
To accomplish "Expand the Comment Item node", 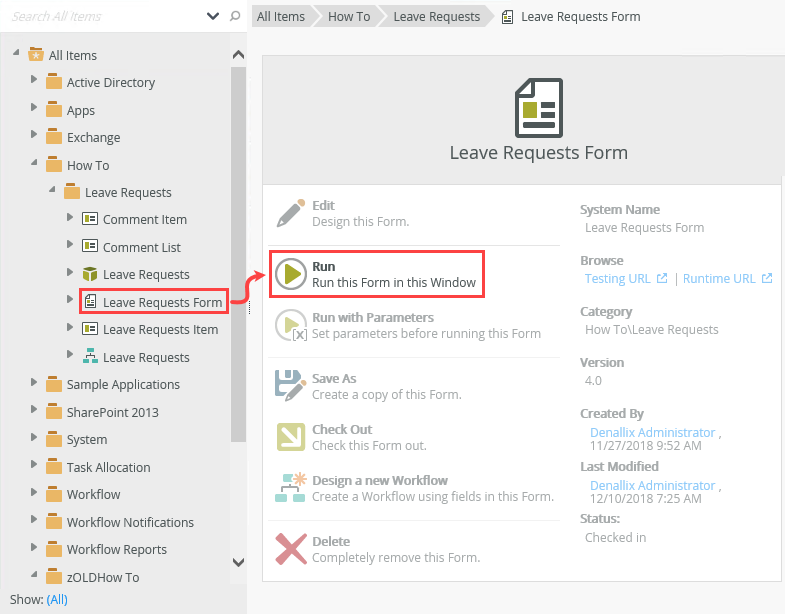I will pos(70,217).
